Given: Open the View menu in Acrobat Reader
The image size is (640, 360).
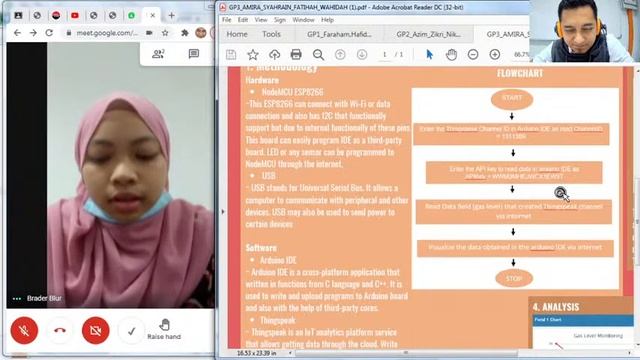Looking at the screenshot, I should tap(261, 20).
